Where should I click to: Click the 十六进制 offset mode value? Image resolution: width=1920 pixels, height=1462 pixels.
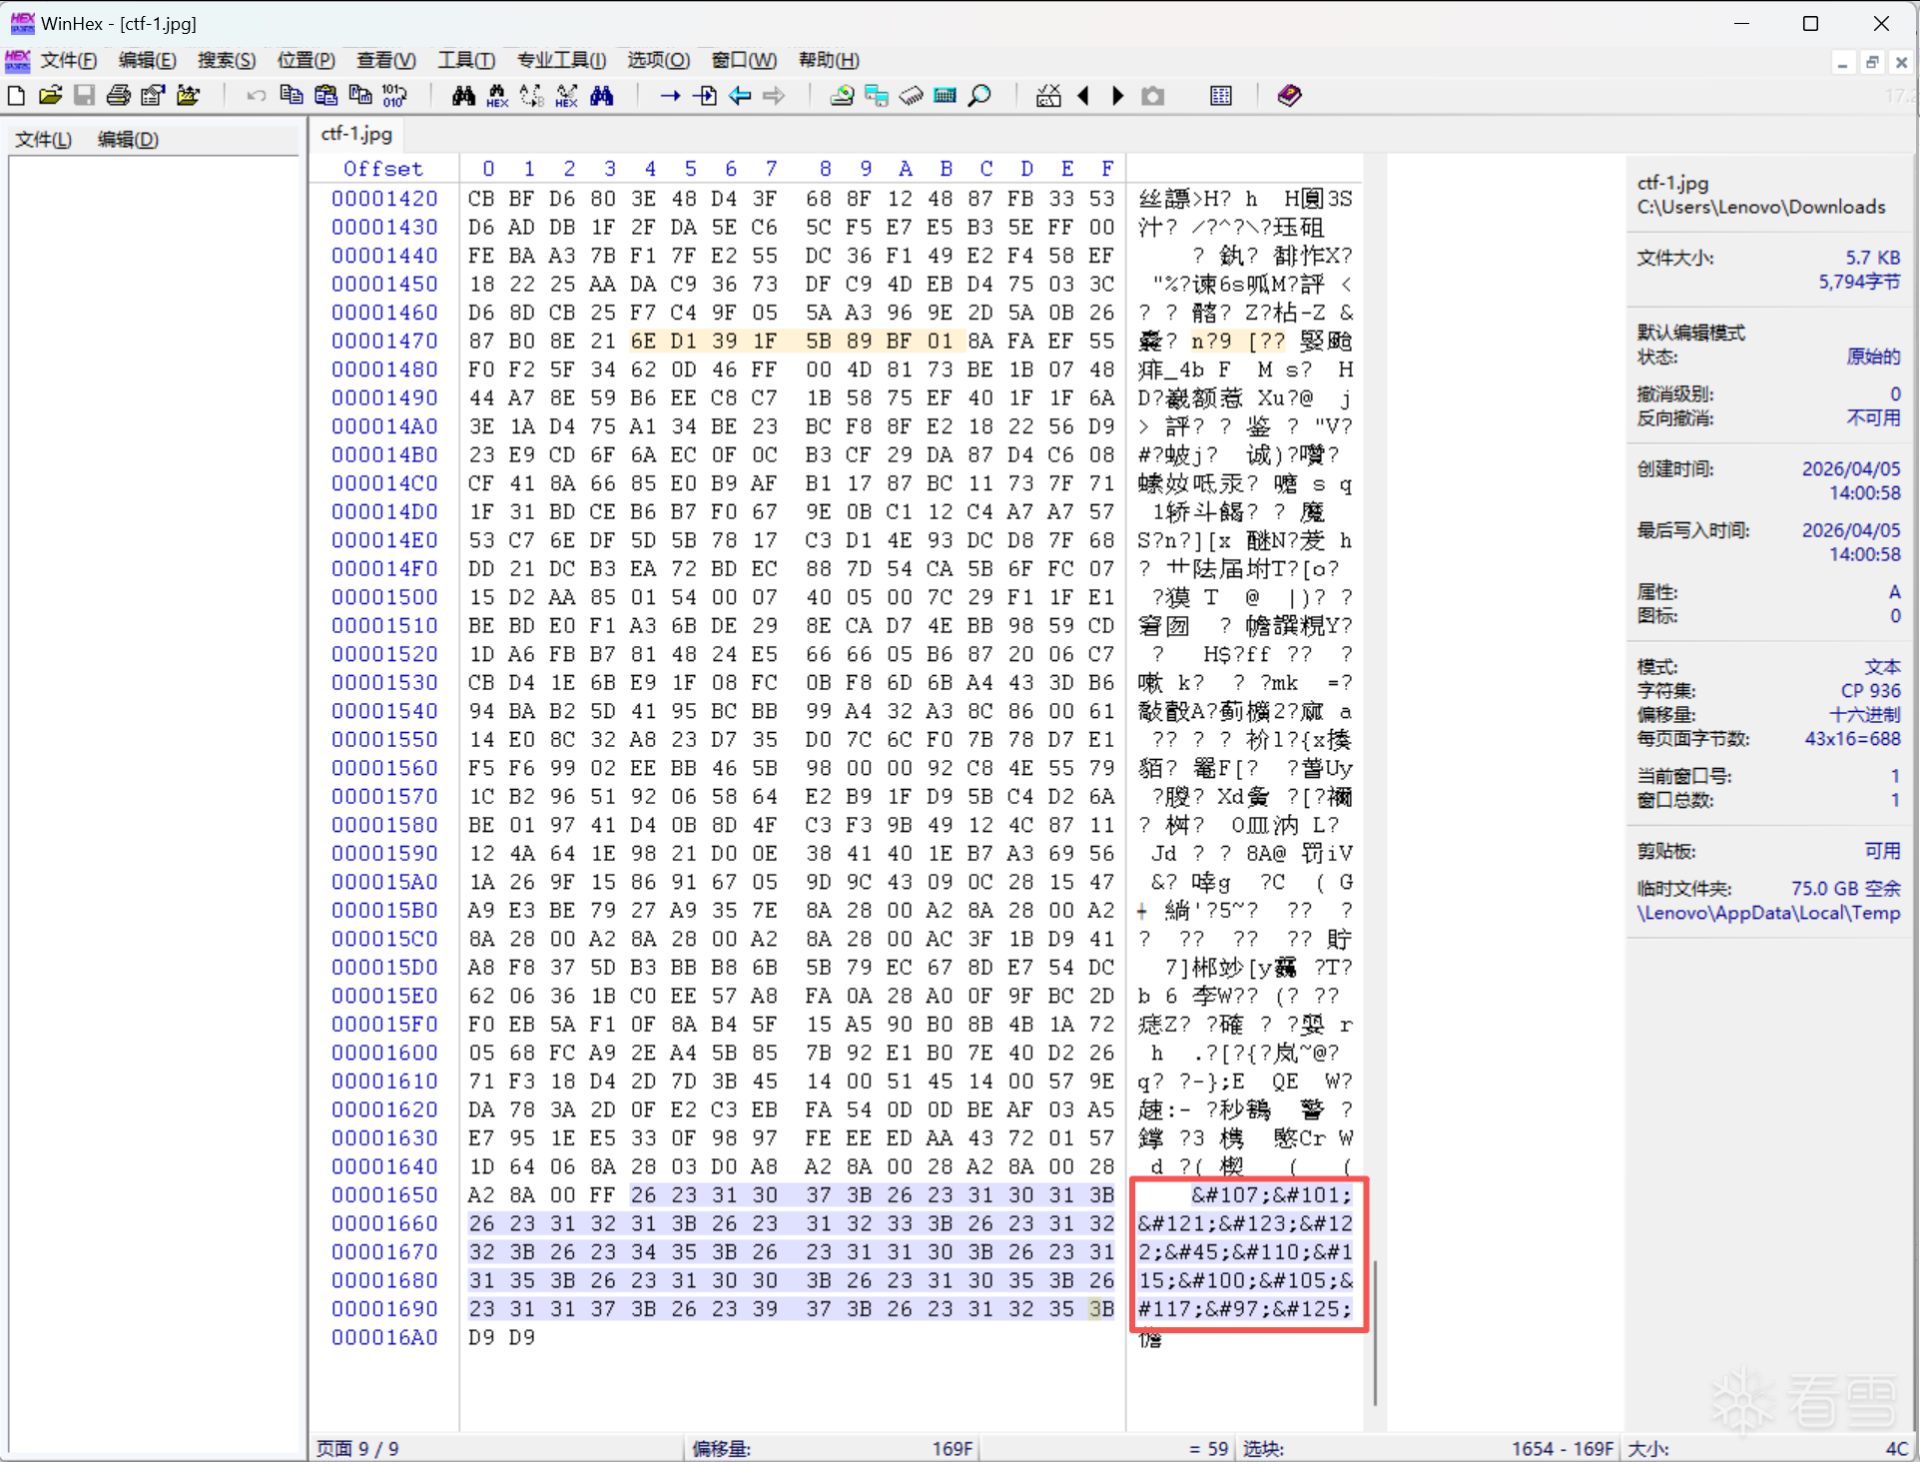point(1864,714)
